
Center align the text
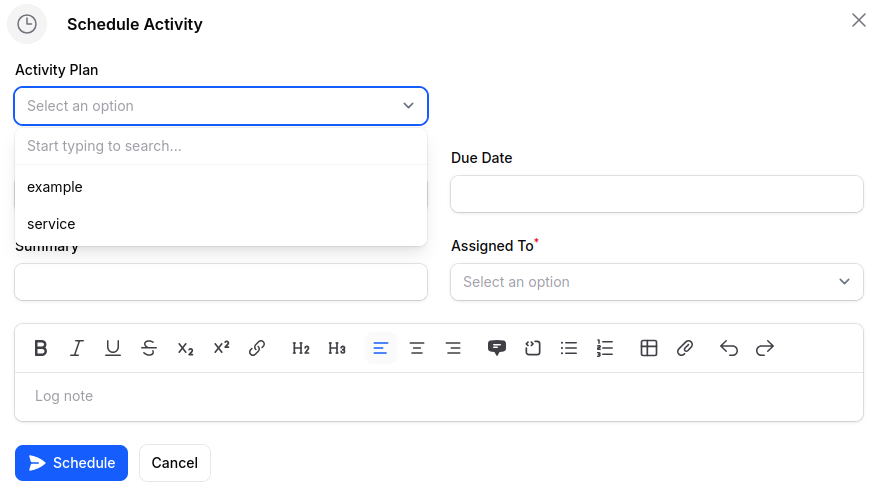[417, 348]
